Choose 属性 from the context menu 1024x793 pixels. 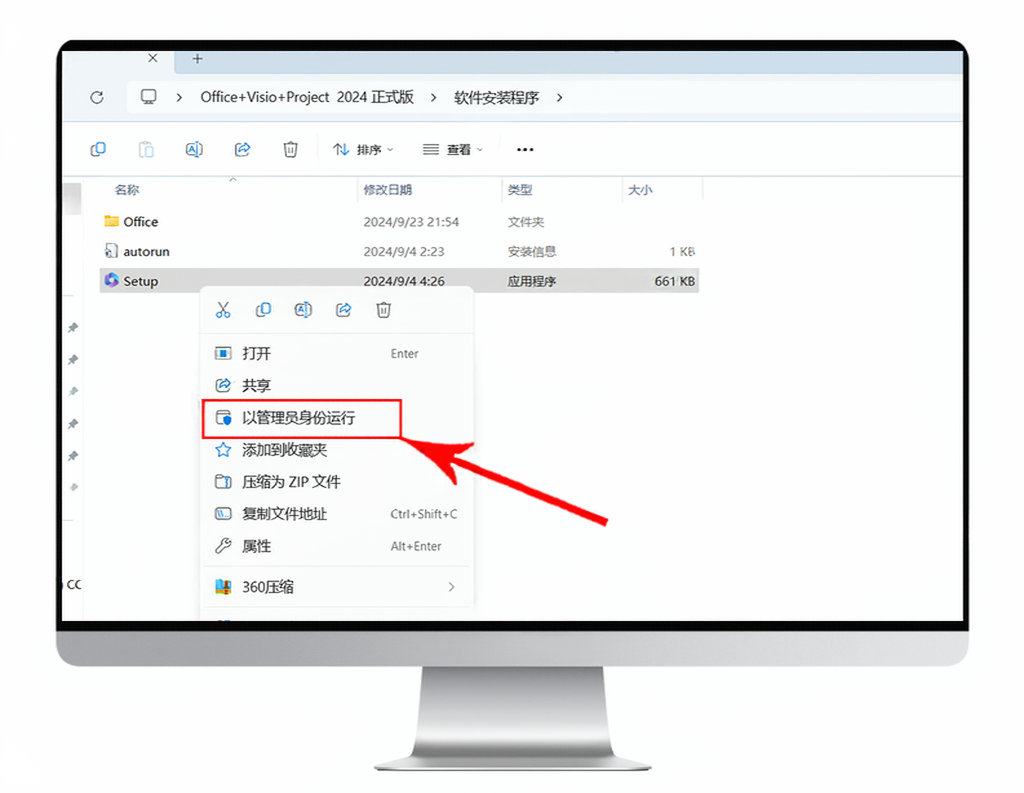(x=337, y=545)
